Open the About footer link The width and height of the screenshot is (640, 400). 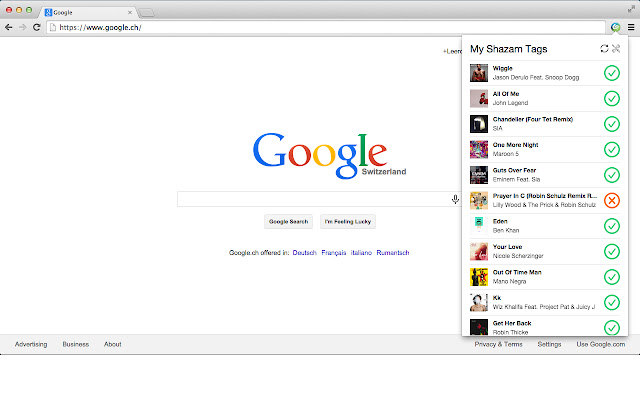(113, 344)
